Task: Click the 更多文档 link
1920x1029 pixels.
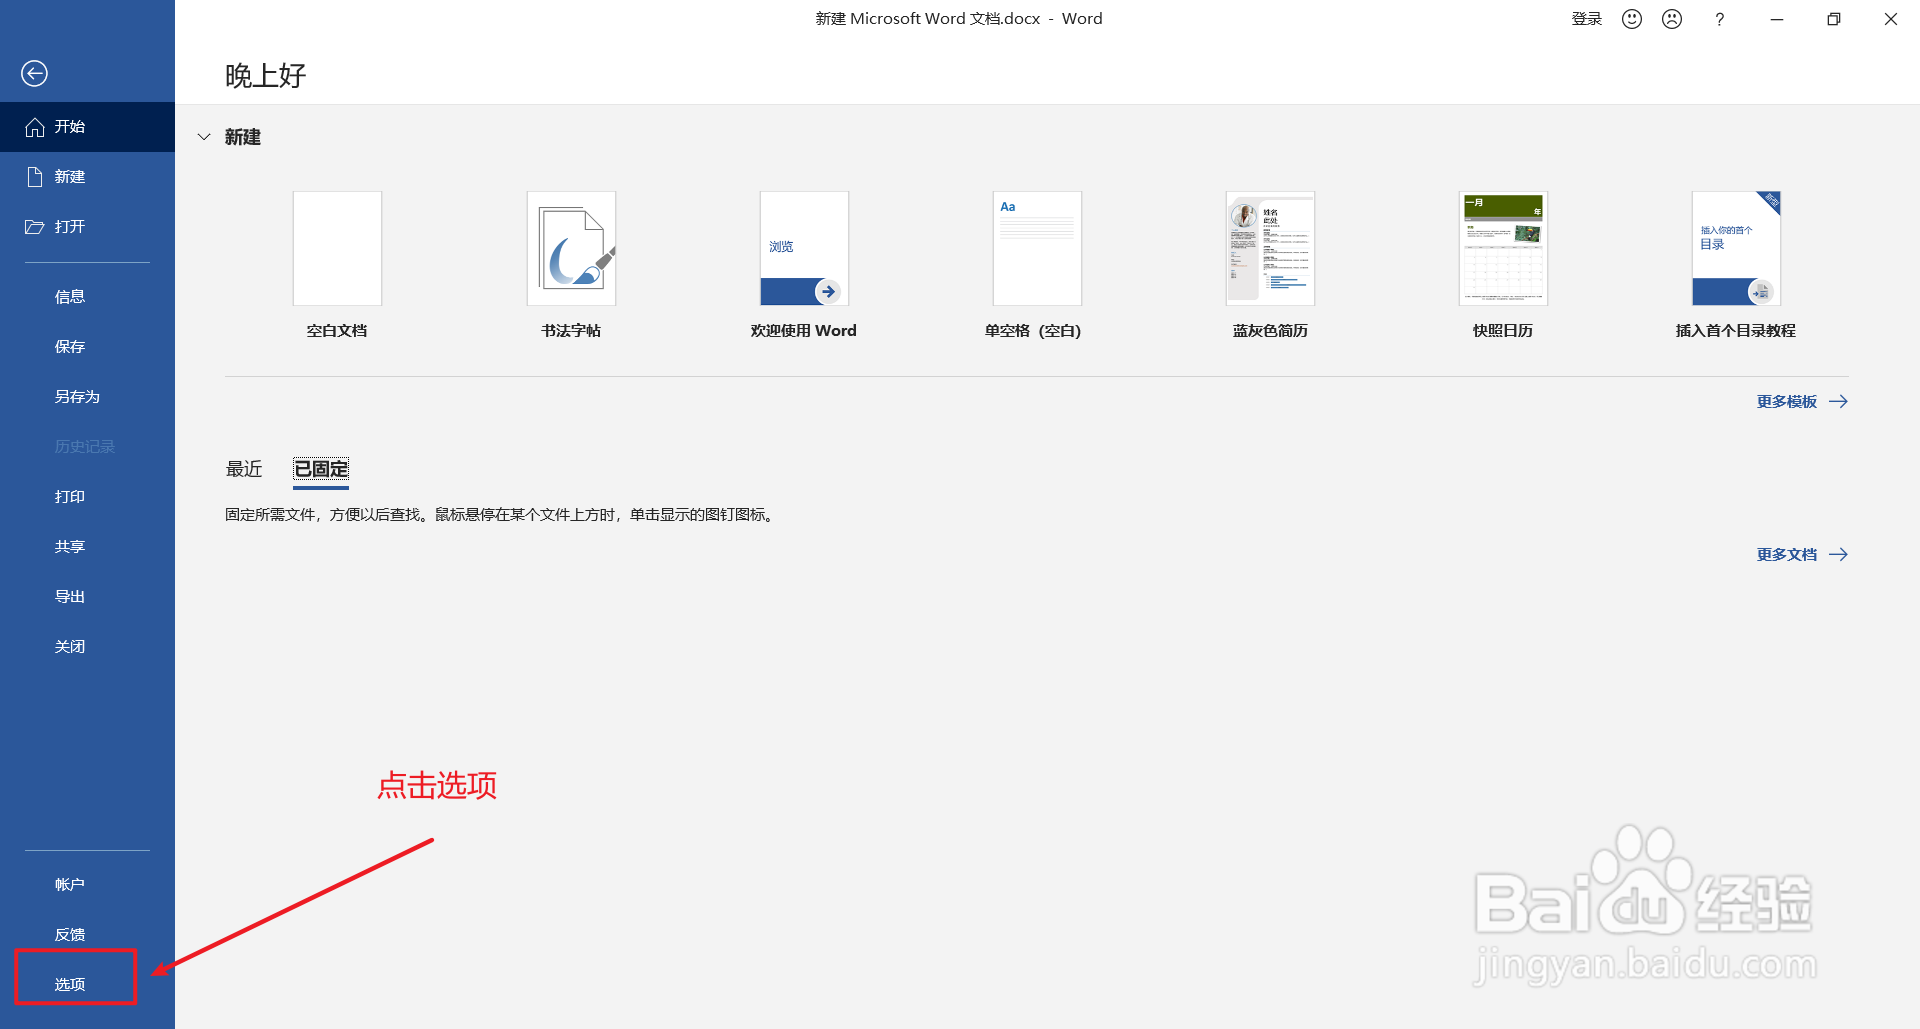Action: (1802, 555)
